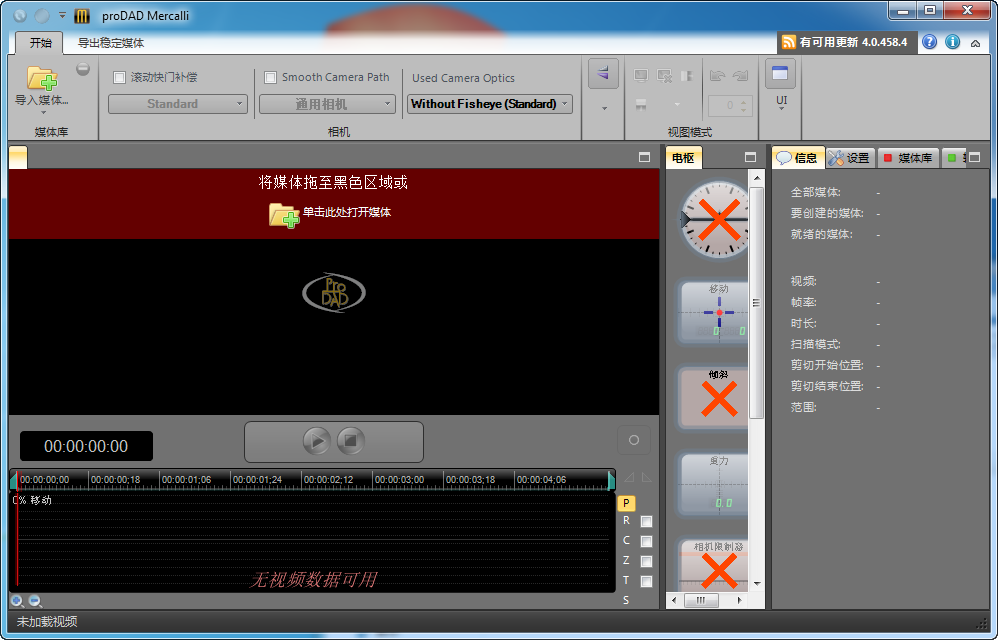Maximize the 电枢 panel via its corner icon
Screen dimensions: 998x640
(750, 157)
